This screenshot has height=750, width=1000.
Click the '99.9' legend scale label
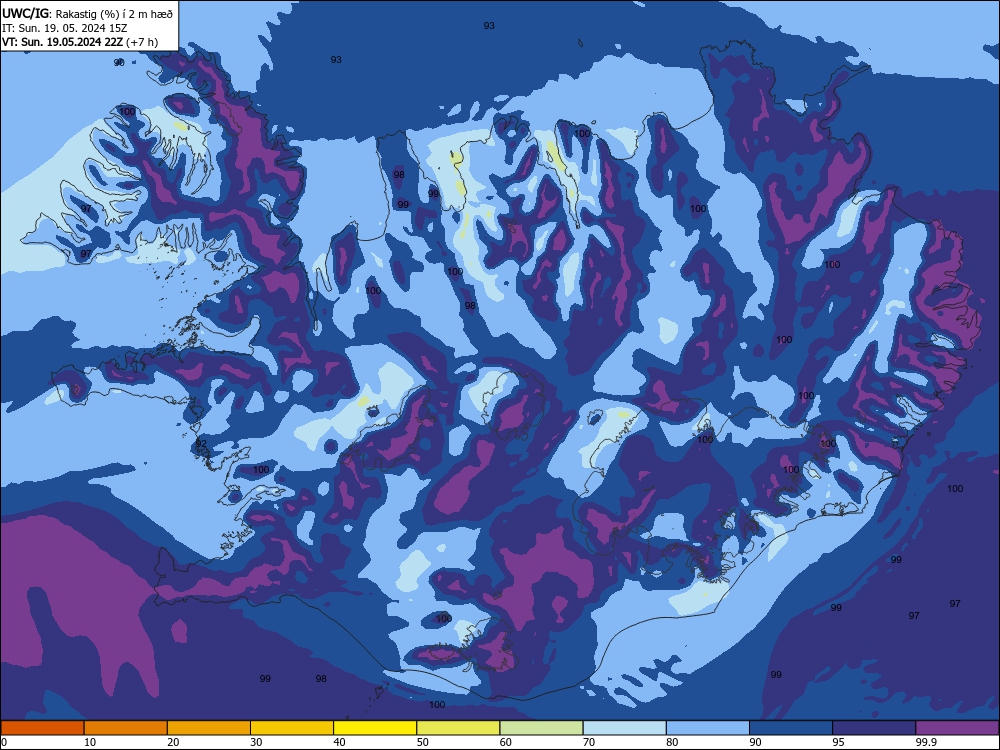click(x=926, y=742)
